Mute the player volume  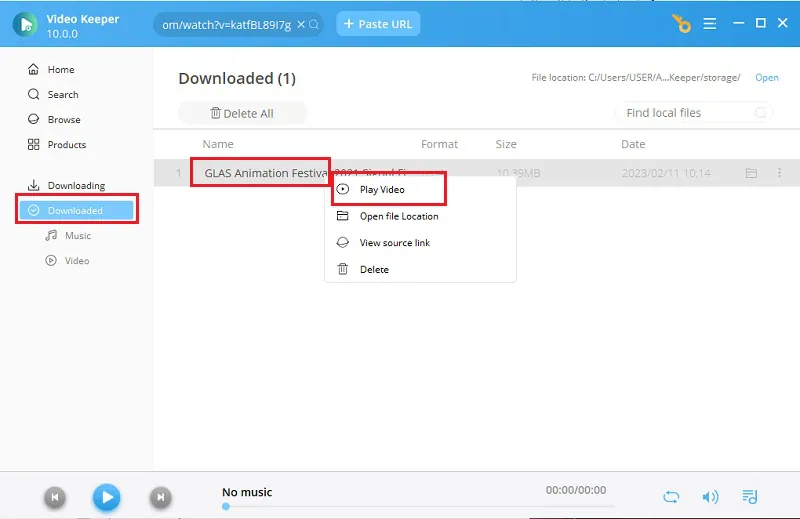click(710, 497)
